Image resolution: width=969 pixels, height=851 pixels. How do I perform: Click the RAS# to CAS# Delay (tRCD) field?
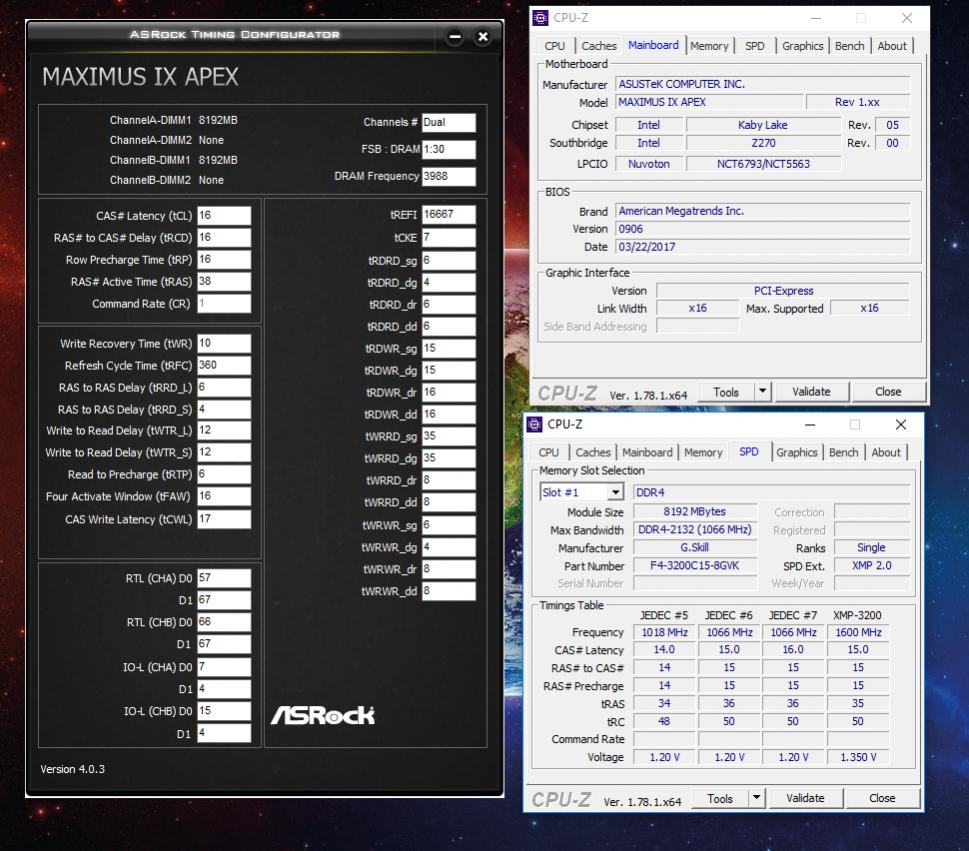pyautogui.click(x=224, y=238)
